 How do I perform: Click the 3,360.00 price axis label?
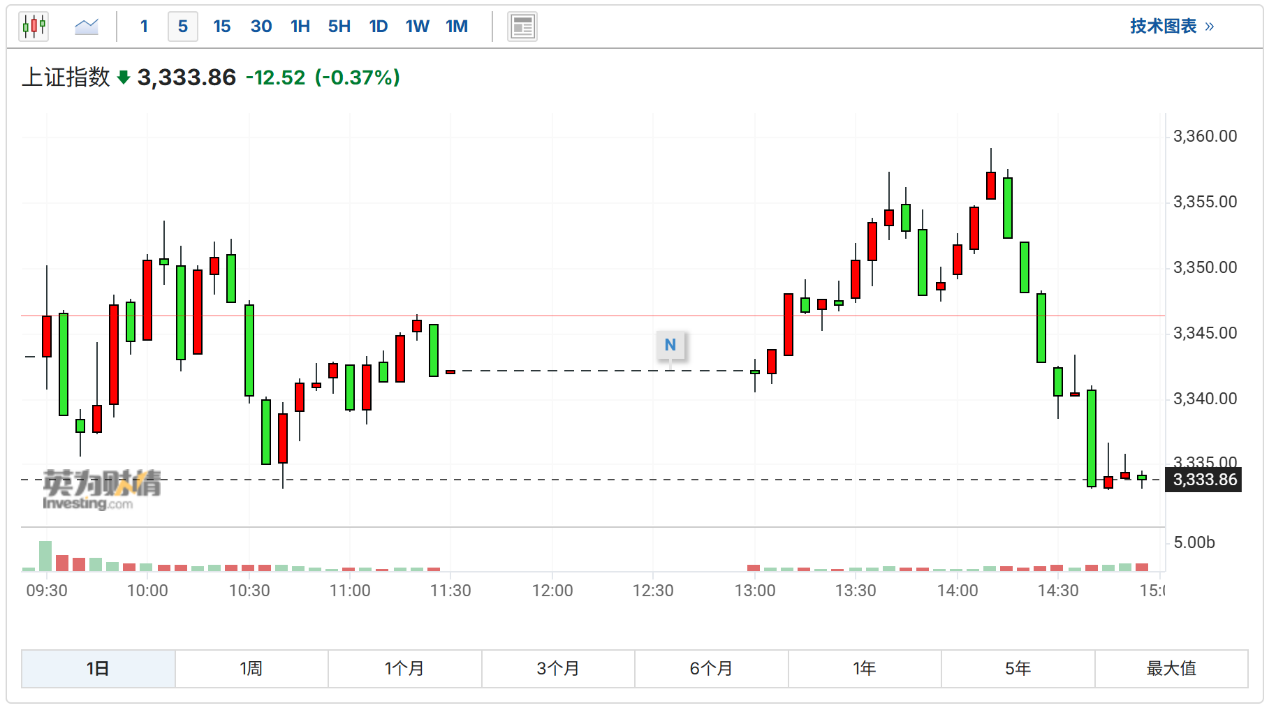click(1205, 136)
